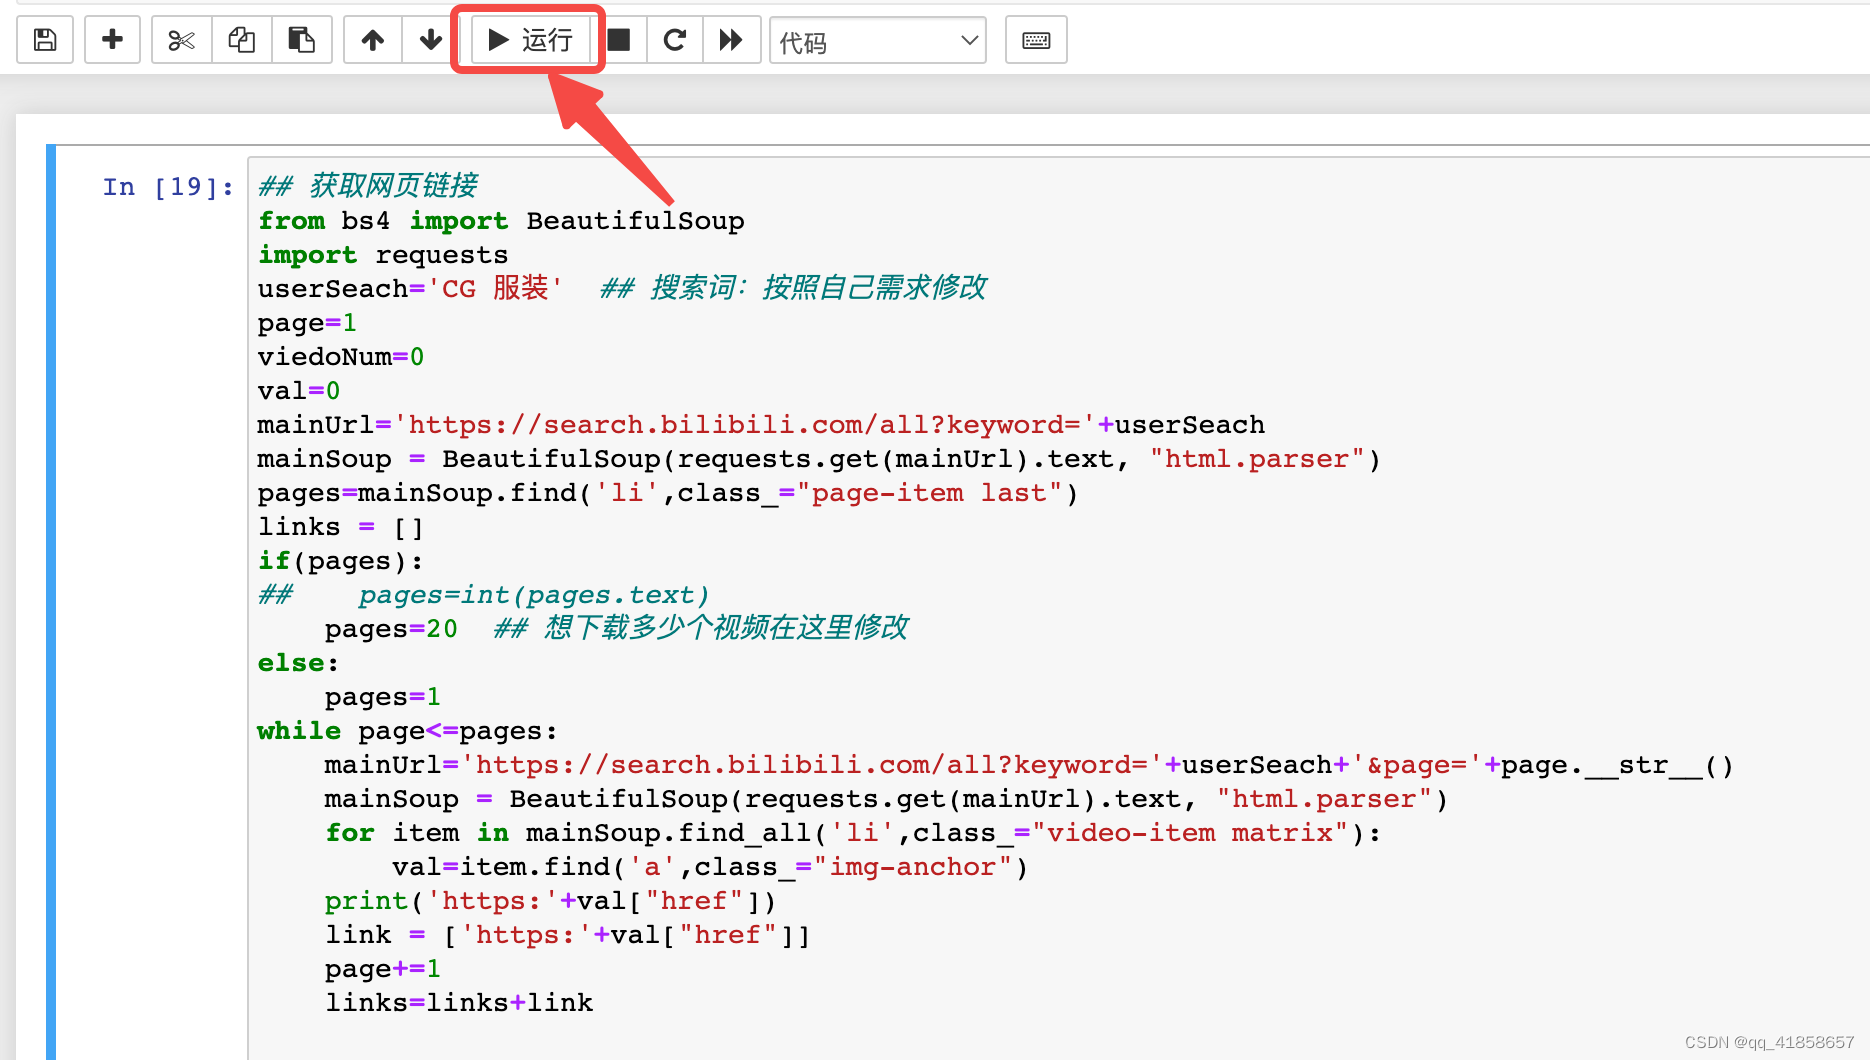Screen dimensions: 1870x1060
Task: Click the In [19] cell prompt
Action: pyautogui.click(x=168, y=187)
